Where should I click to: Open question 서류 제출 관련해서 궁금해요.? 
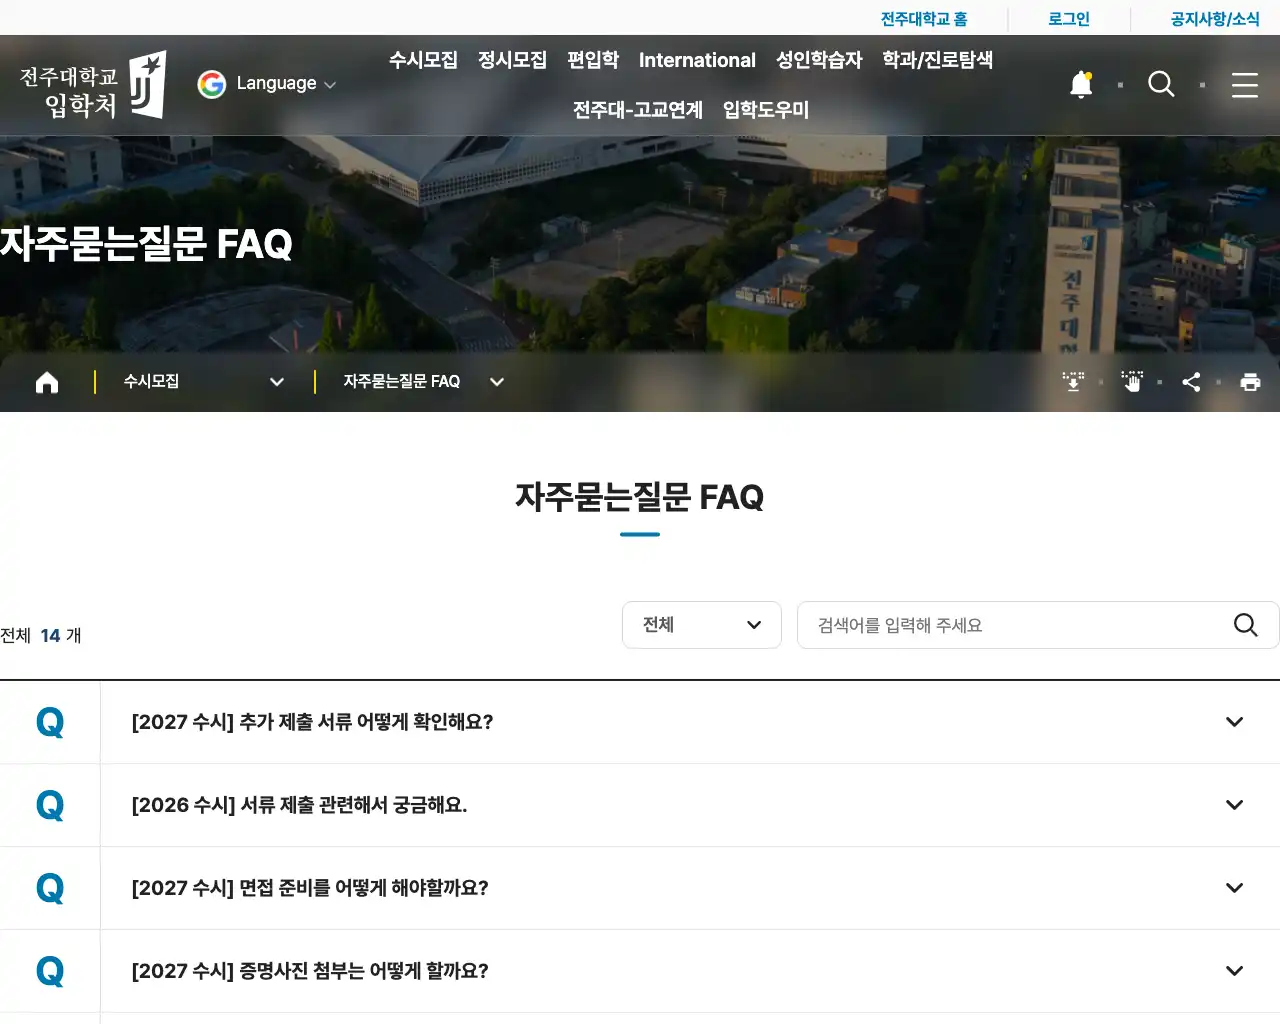tap(299, 805)
